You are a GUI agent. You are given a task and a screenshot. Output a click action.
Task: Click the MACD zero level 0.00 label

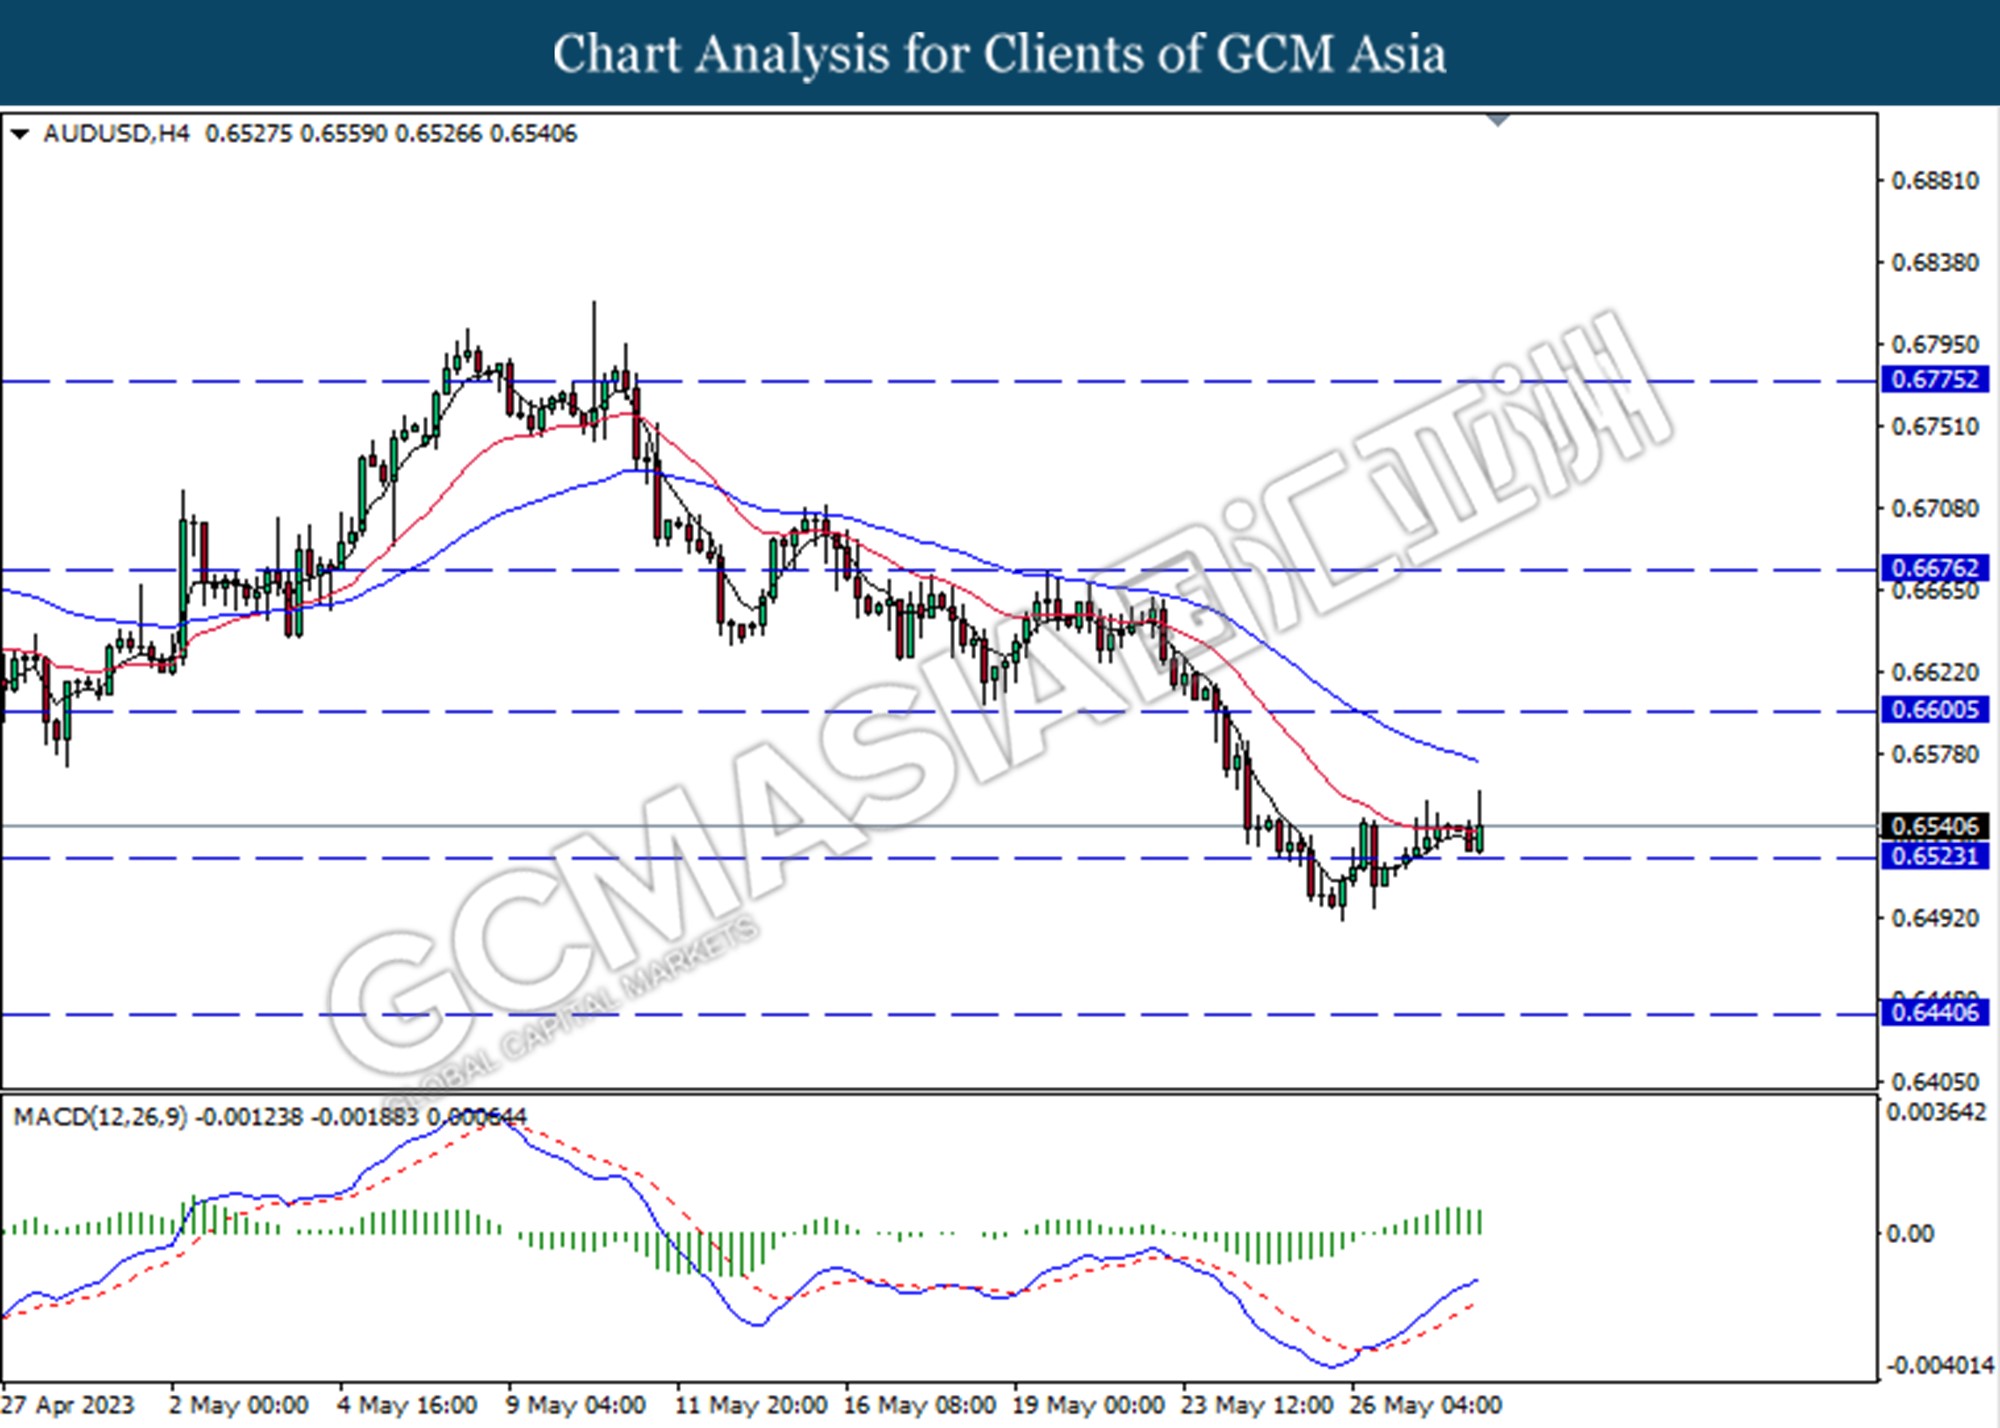coord(1909,1234)
